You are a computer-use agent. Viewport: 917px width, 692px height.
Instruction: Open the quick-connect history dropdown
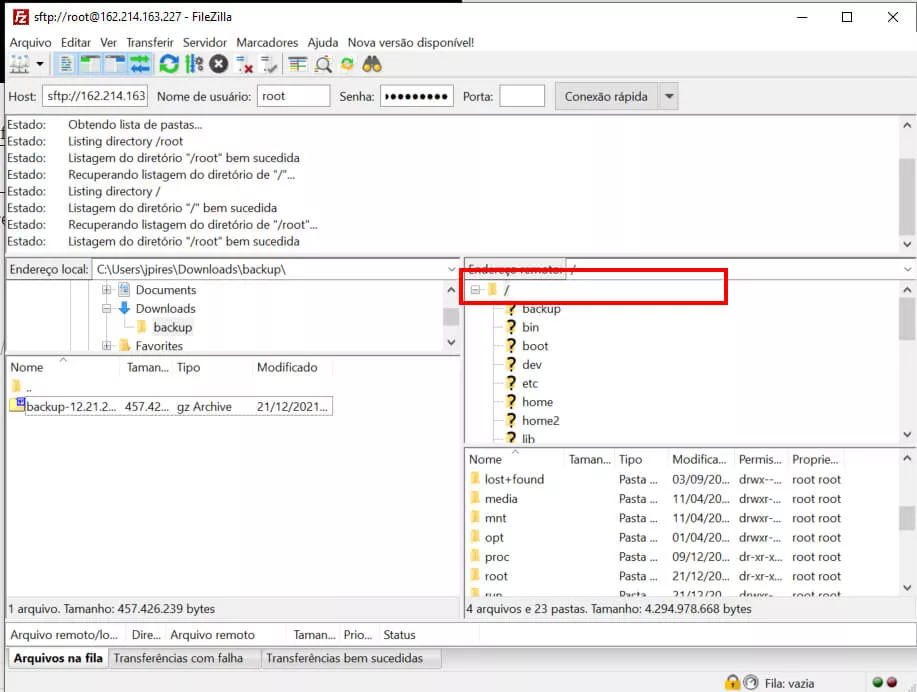pyautogui.click(x=669, y=96)
